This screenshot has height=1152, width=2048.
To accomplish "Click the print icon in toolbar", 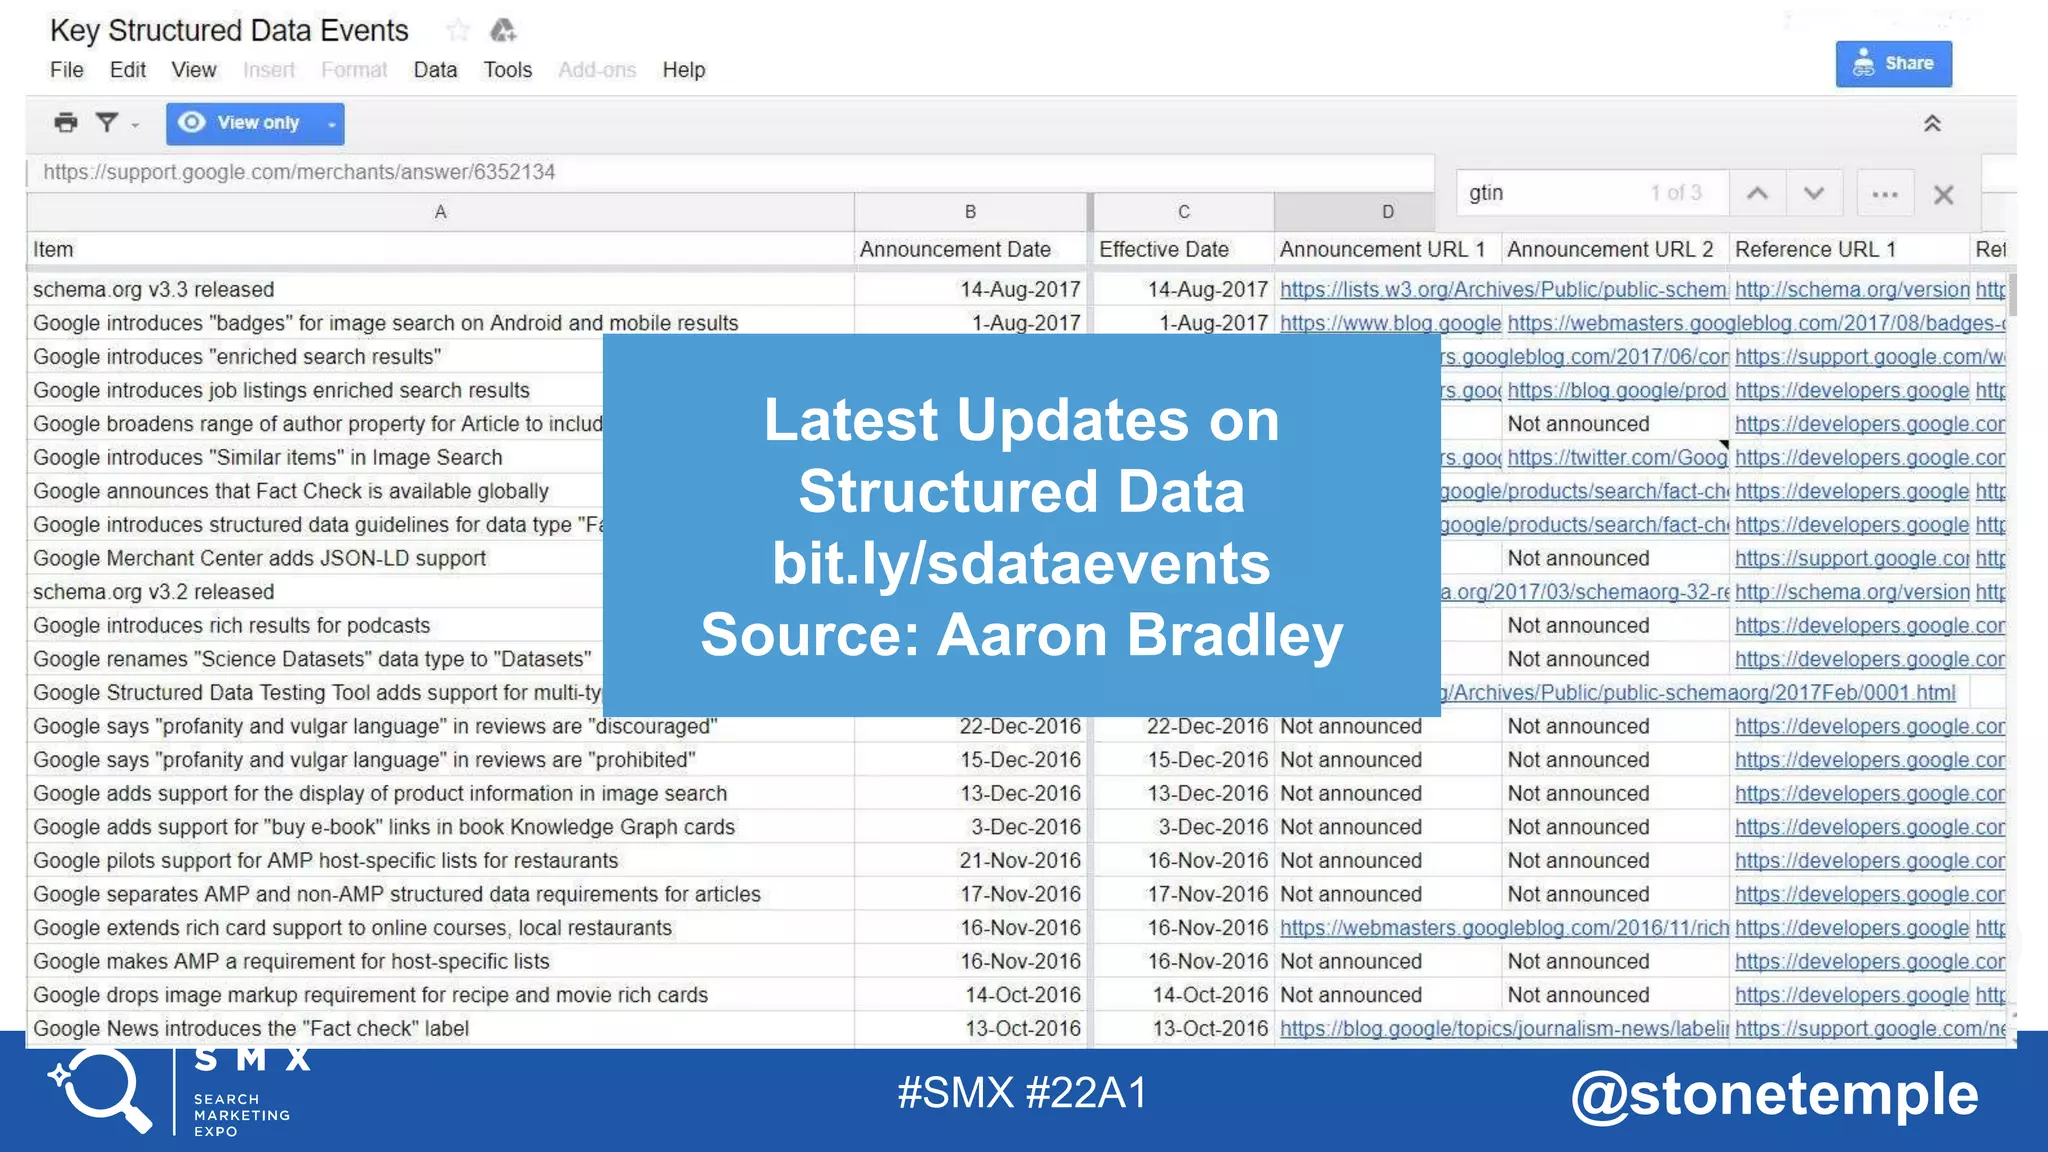I will tap(66, 122).
